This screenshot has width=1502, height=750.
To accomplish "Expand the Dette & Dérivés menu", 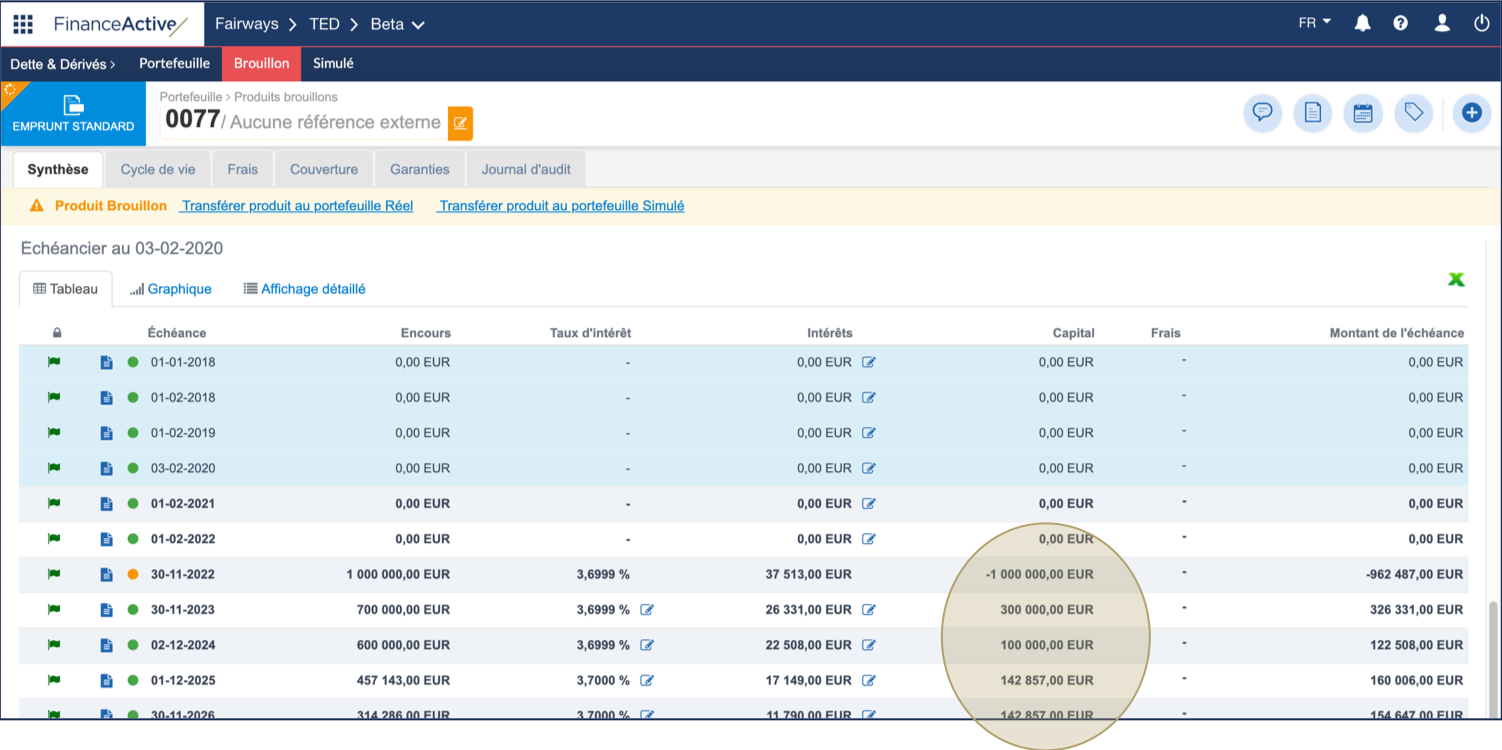I will click(64, 63).
